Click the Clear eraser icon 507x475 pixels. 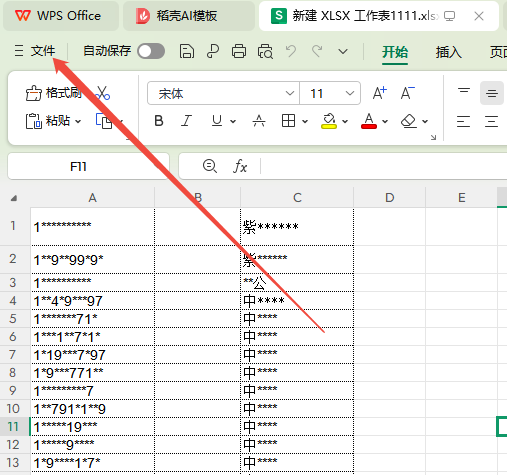(409, 121)
